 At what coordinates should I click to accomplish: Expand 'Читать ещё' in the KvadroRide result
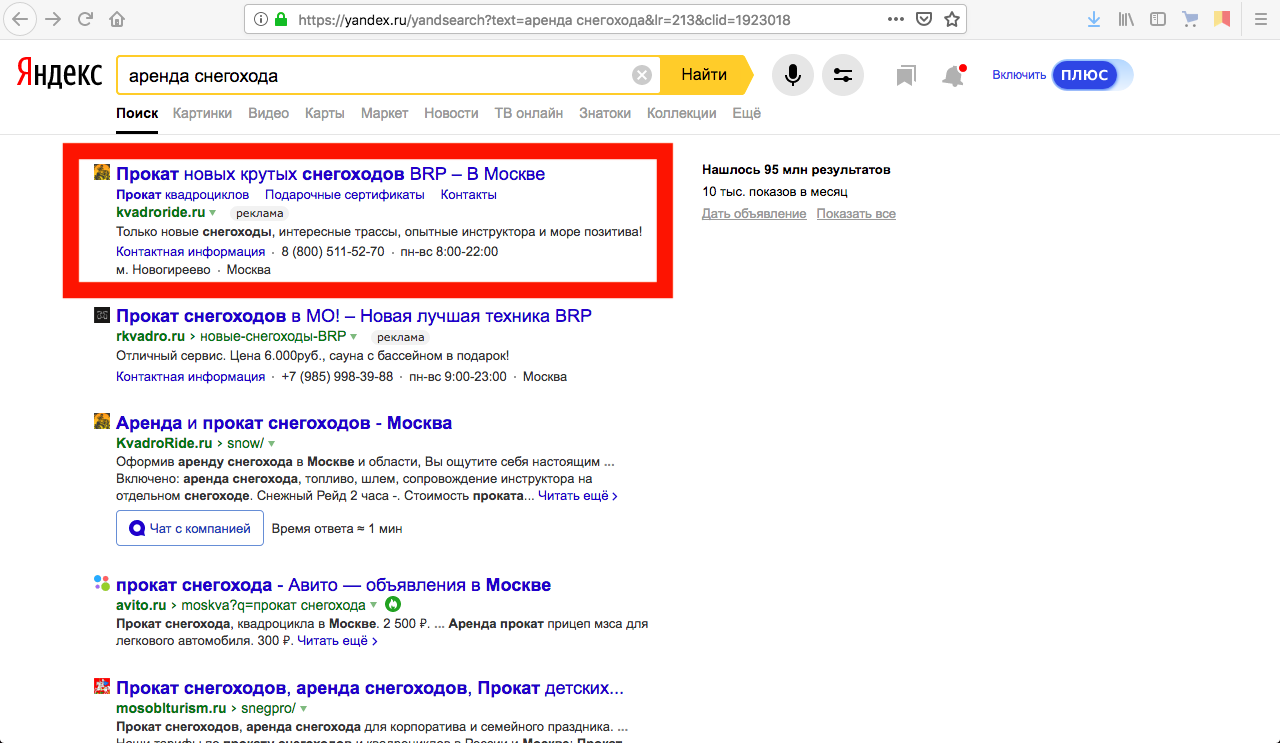tap(578, 496)
